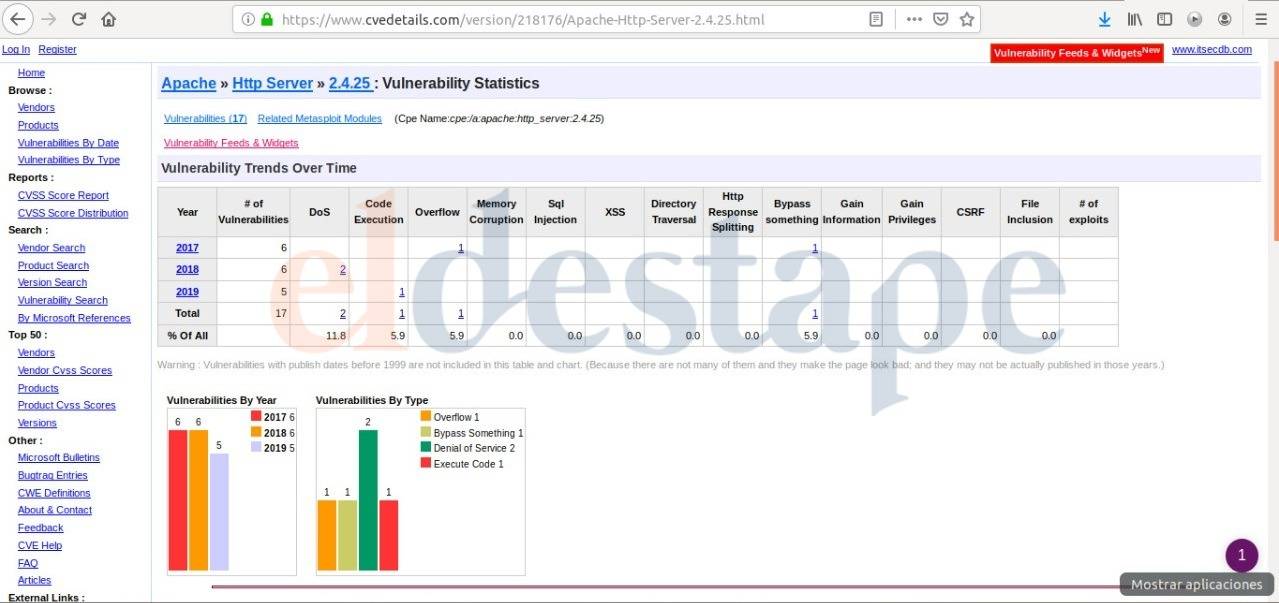Screen dimensions: 1279x603
Task: Open Vulnerability Feeds & Widgets red banner
Action: pos(1077,53)
